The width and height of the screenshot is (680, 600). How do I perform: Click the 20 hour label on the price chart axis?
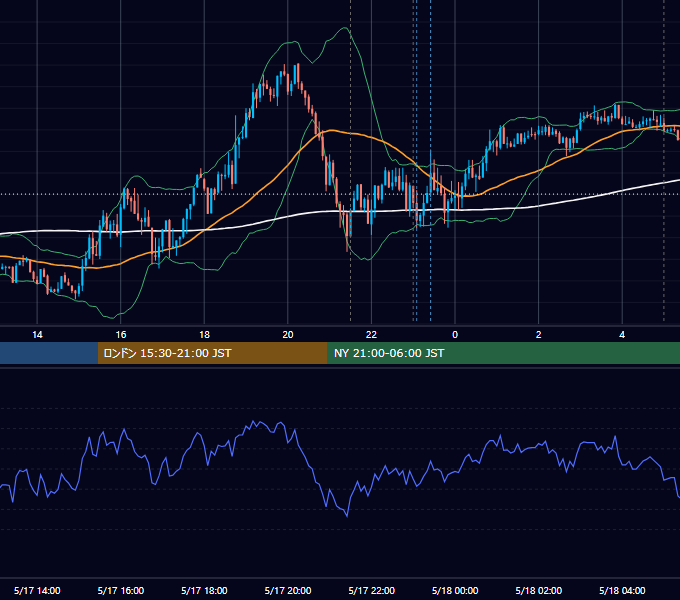coord(288,335)
